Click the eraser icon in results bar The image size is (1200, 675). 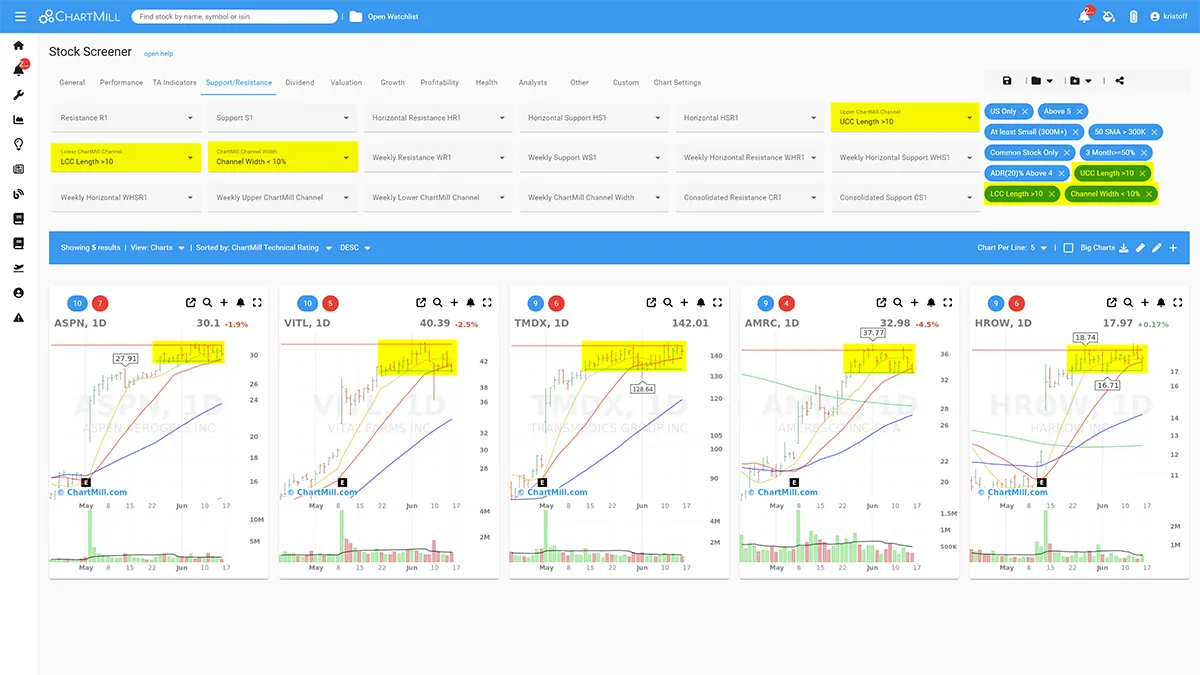(1140, 247)
